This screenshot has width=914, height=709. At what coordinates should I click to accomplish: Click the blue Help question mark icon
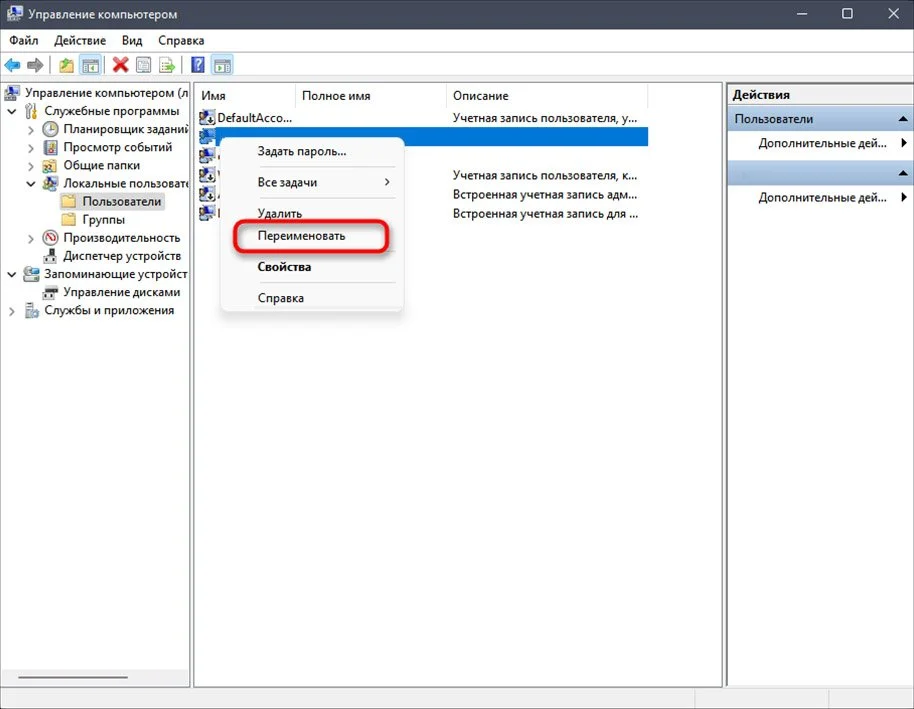click(198, 65)
